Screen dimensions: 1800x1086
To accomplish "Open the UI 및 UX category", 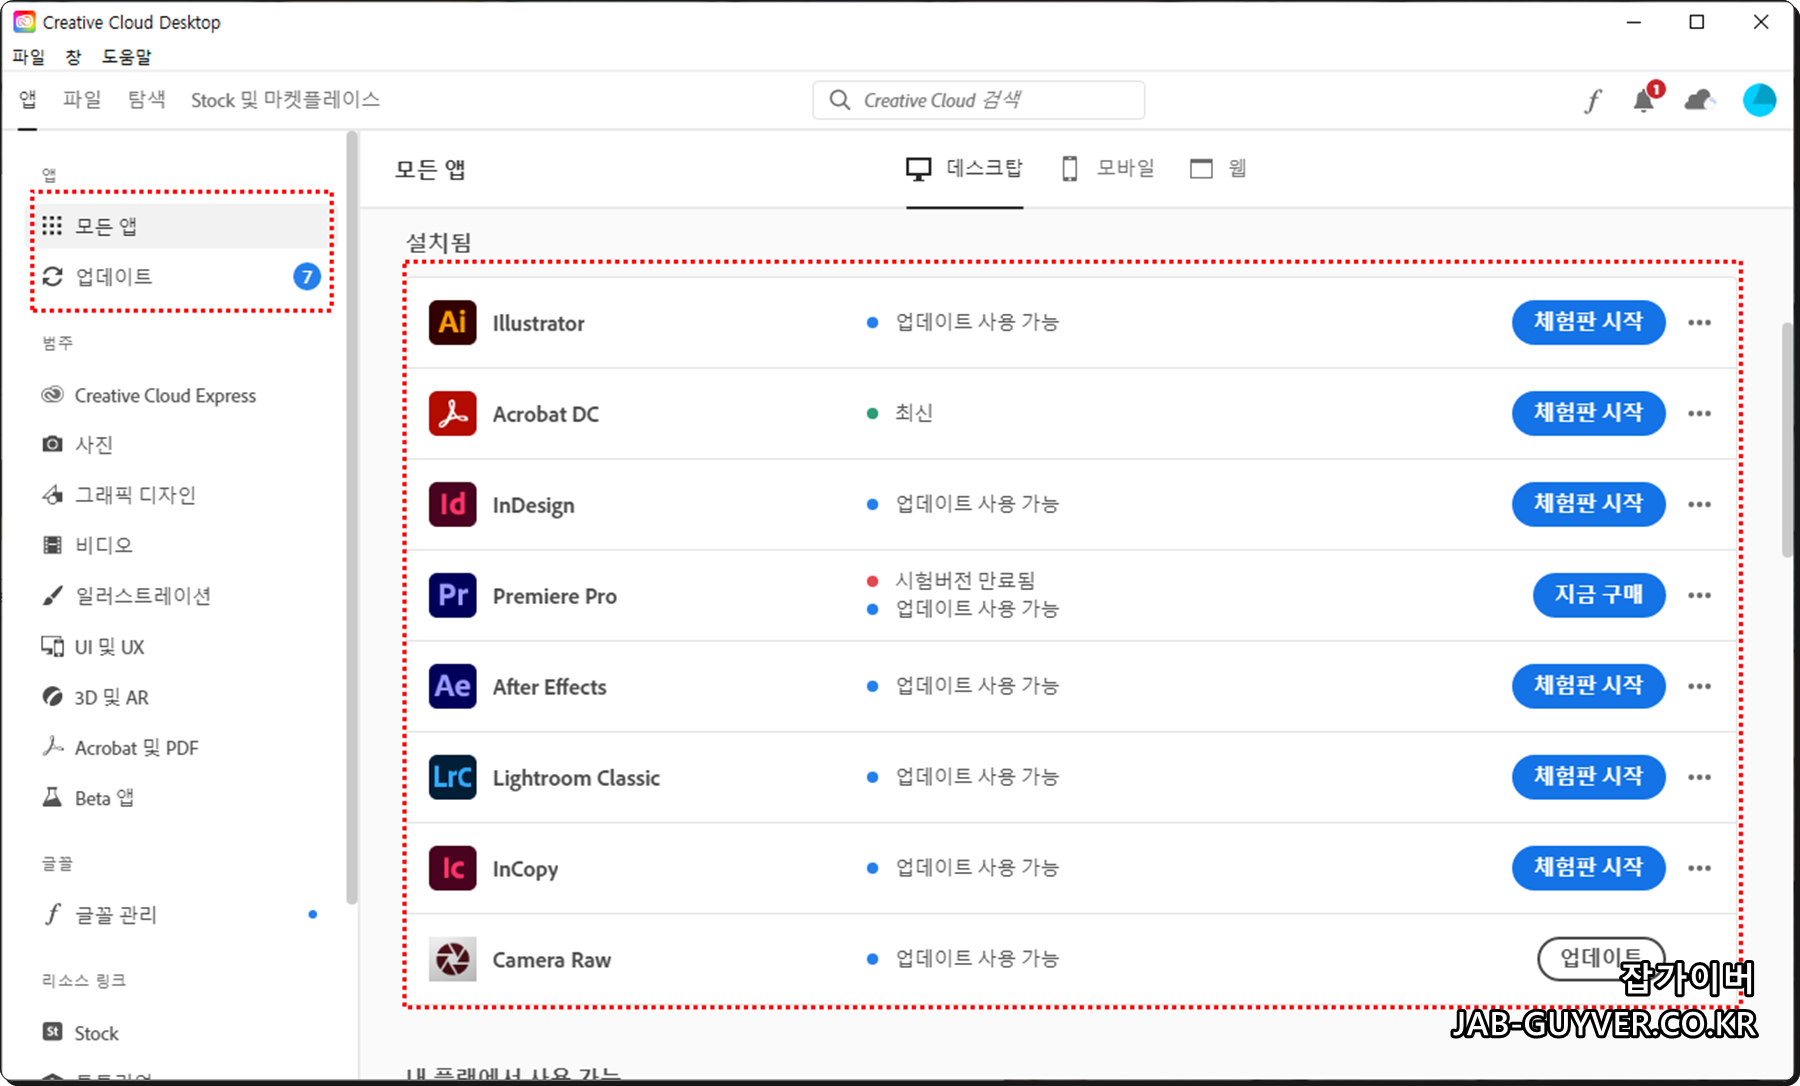I will pyautogui.click(x=93, y=647).
